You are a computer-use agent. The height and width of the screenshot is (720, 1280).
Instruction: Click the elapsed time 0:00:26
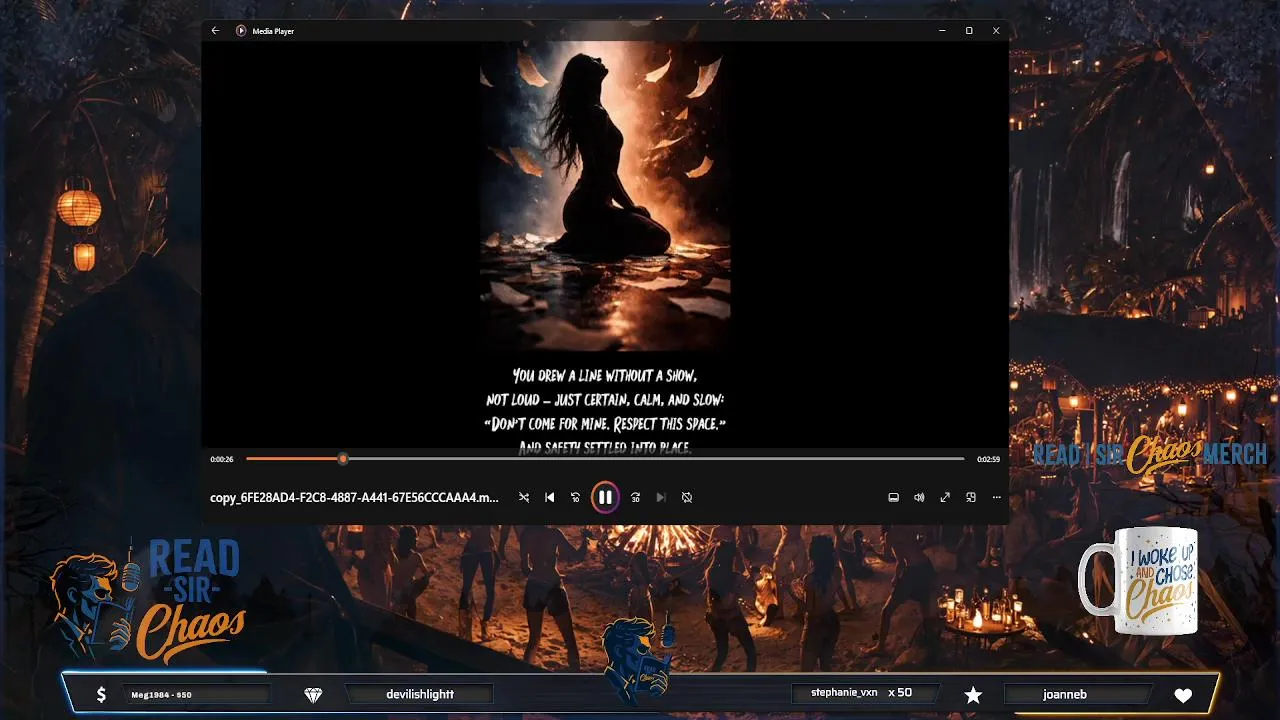click(x=222, y=459)
